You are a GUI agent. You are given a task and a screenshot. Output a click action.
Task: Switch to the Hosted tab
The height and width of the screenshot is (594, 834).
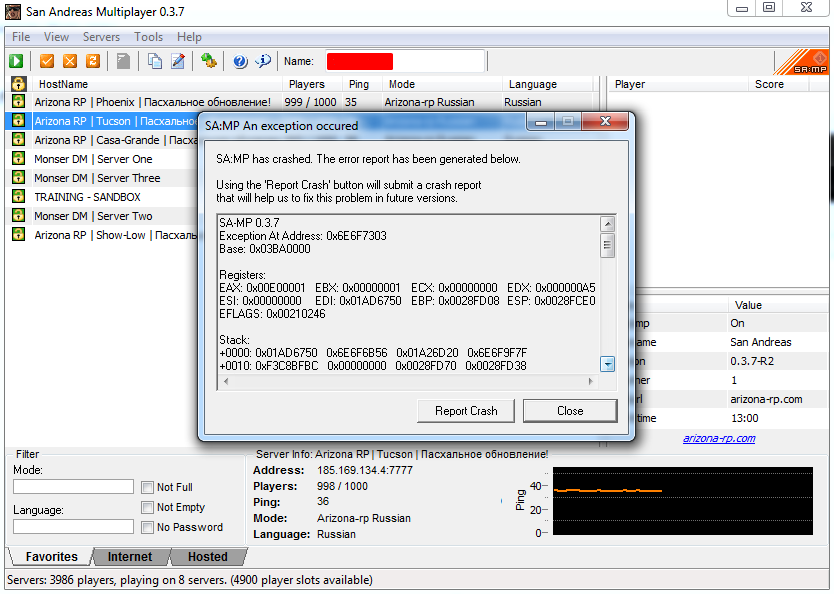(x=207, y=557)
